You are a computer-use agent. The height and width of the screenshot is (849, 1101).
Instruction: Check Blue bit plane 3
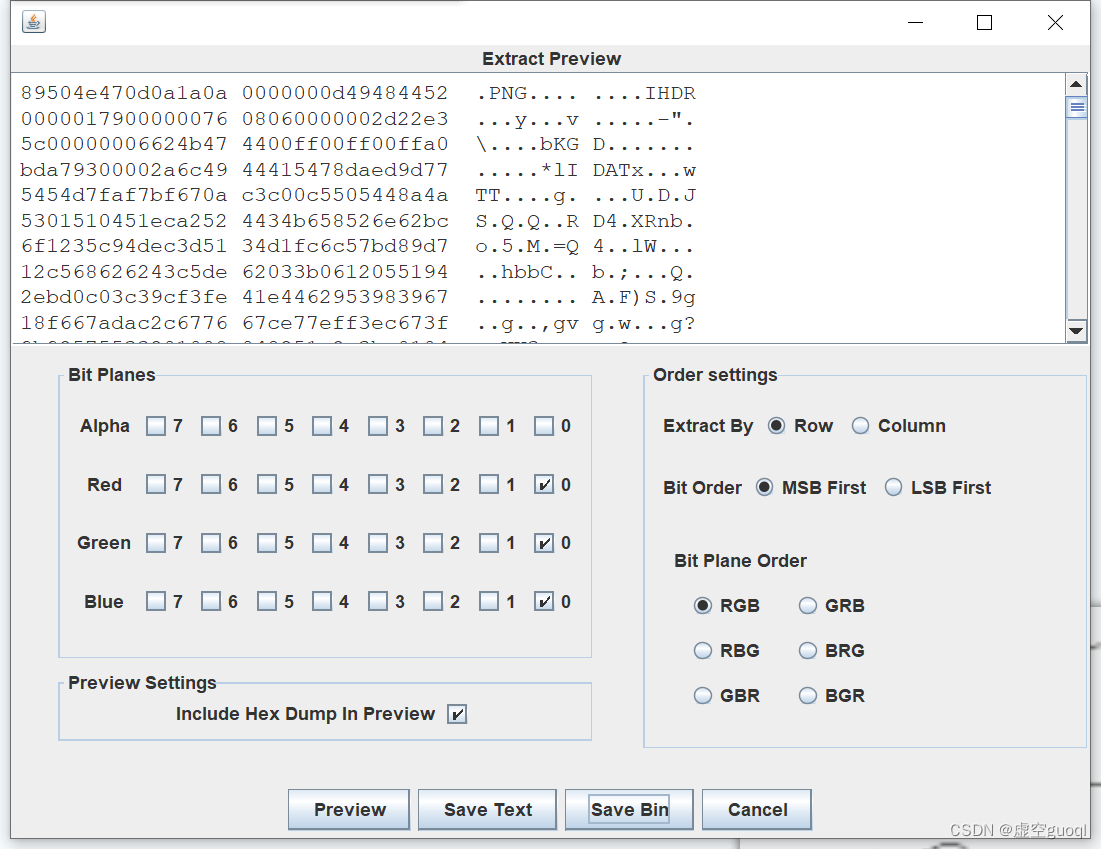(378, 601)
